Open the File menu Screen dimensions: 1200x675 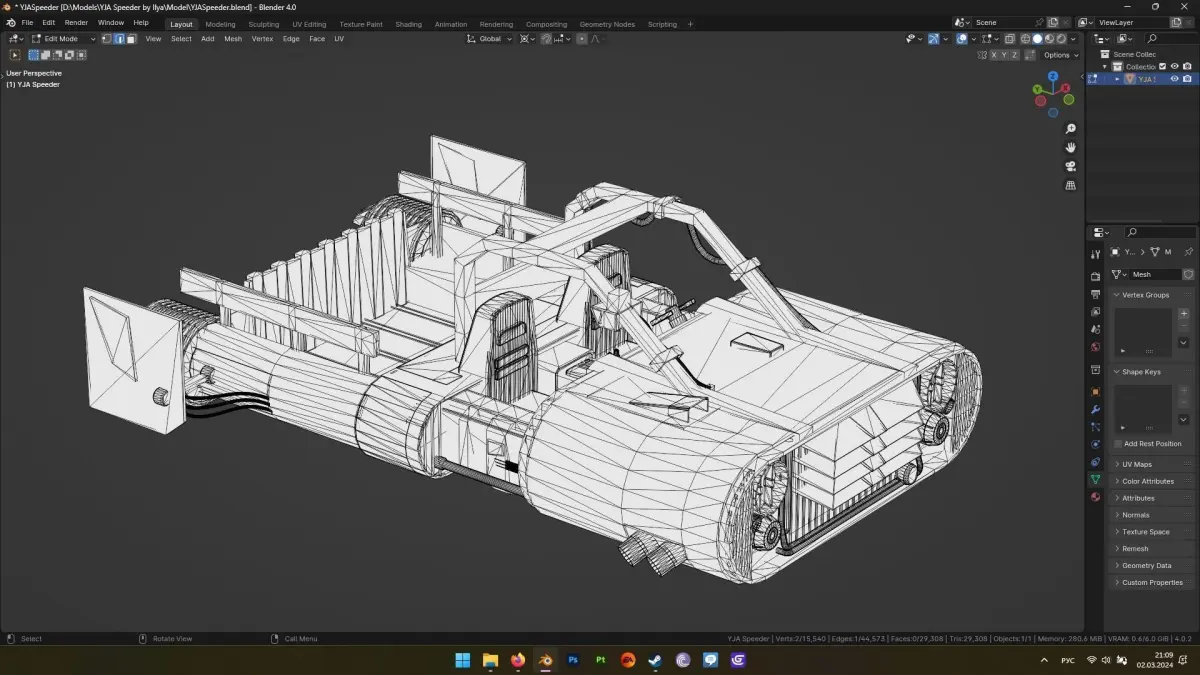27,22
